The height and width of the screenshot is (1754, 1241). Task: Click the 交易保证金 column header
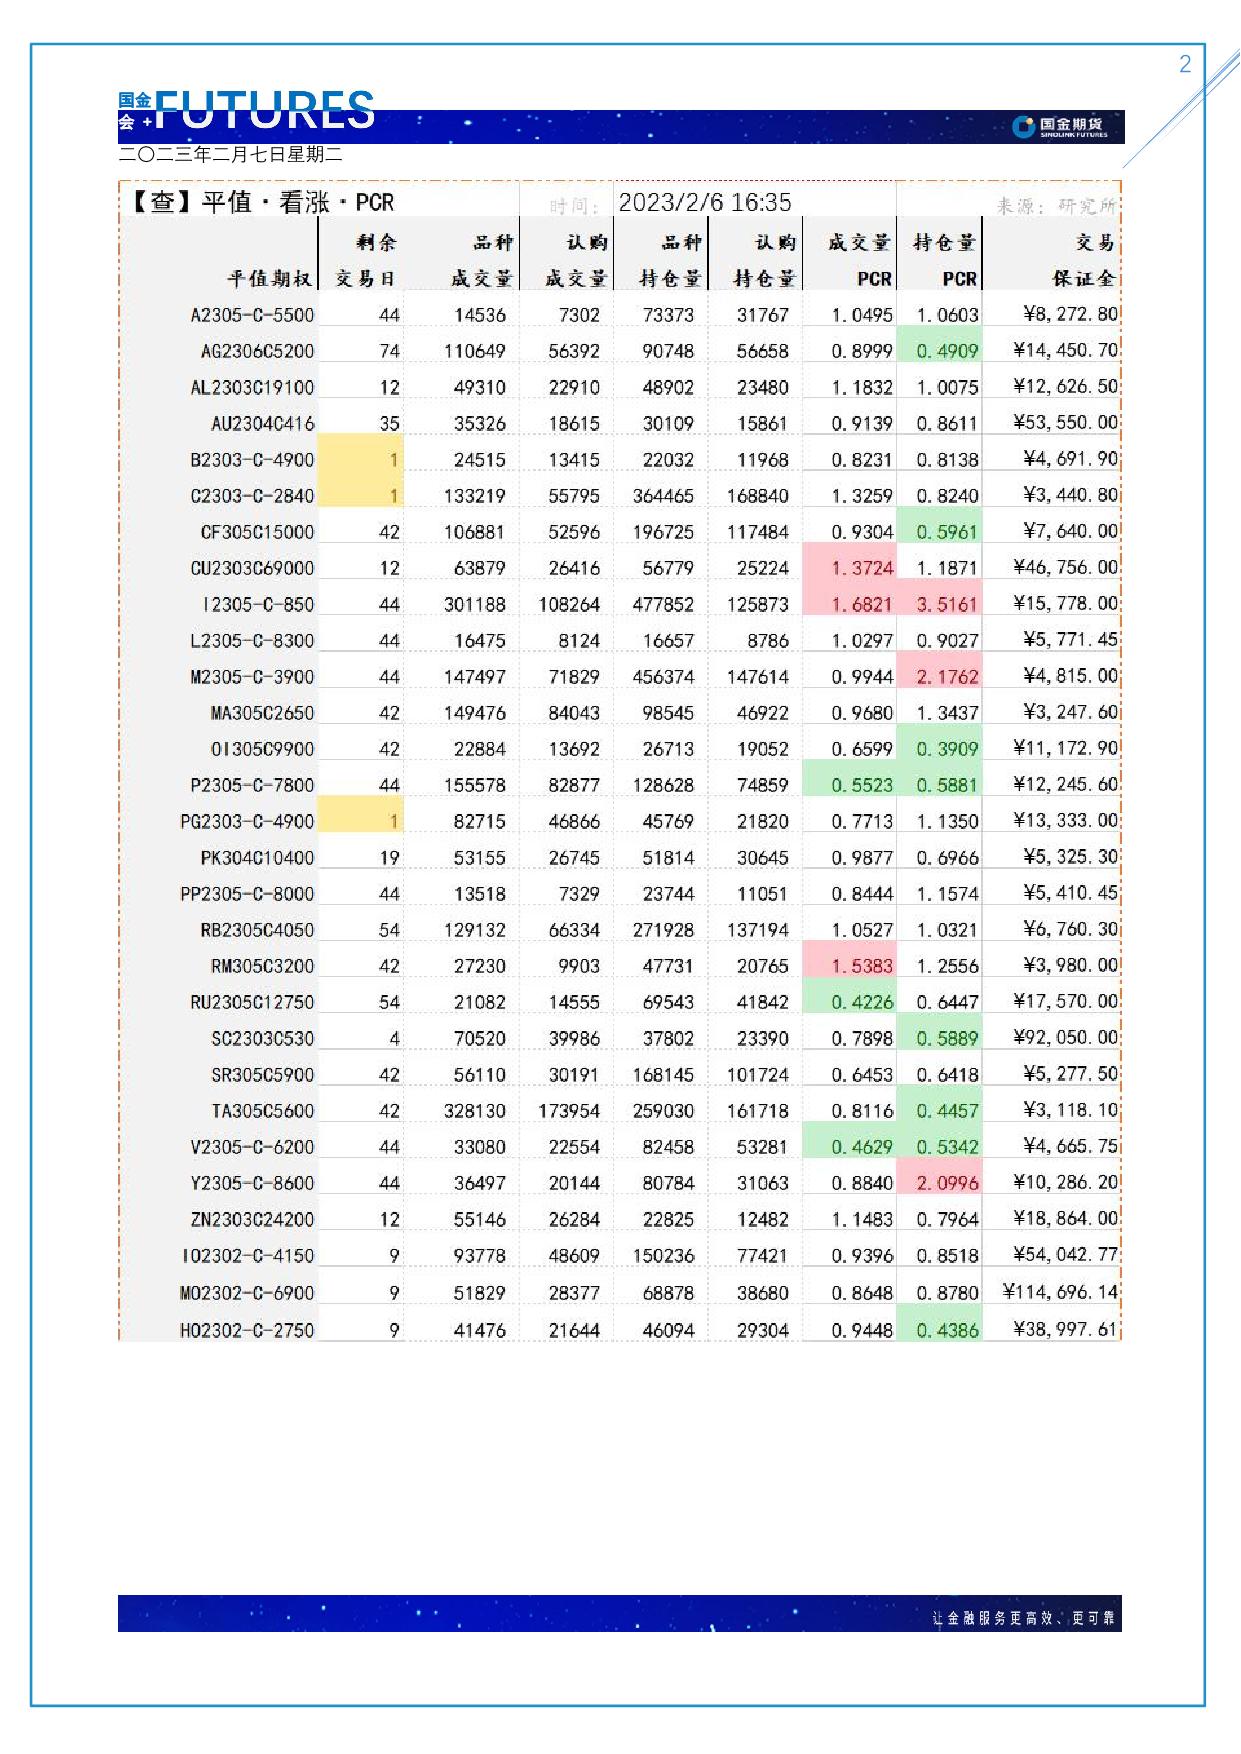[1084, 260]
